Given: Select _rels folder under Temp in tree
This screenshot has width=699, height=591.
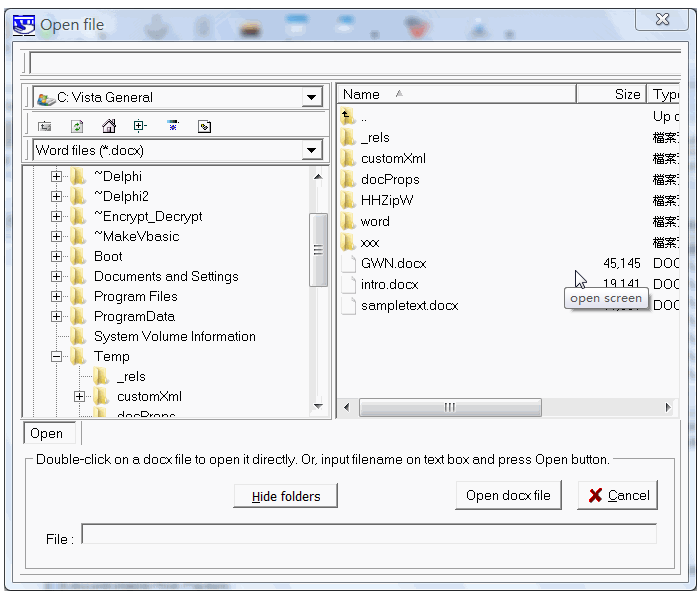Looking at the screenshot, I should click(132, 377).
